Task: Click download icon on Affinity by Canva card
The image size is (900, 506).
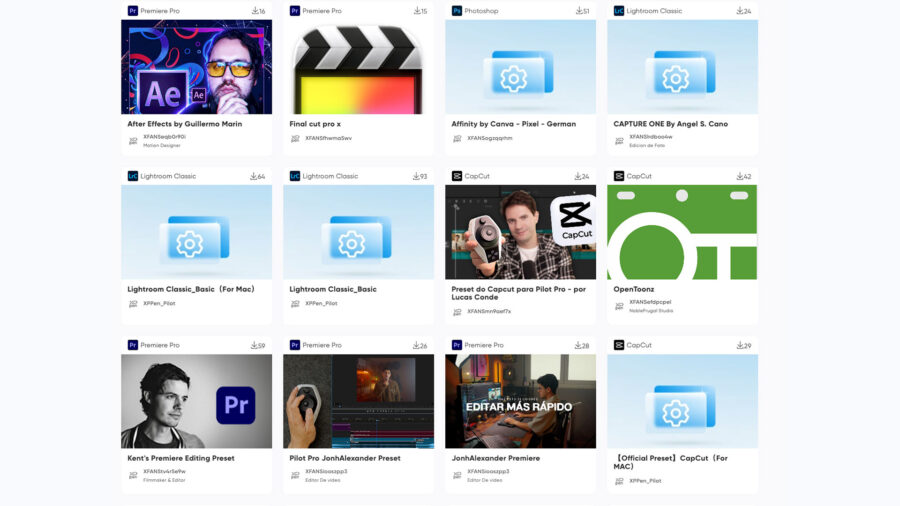Action: pos(579,11)
